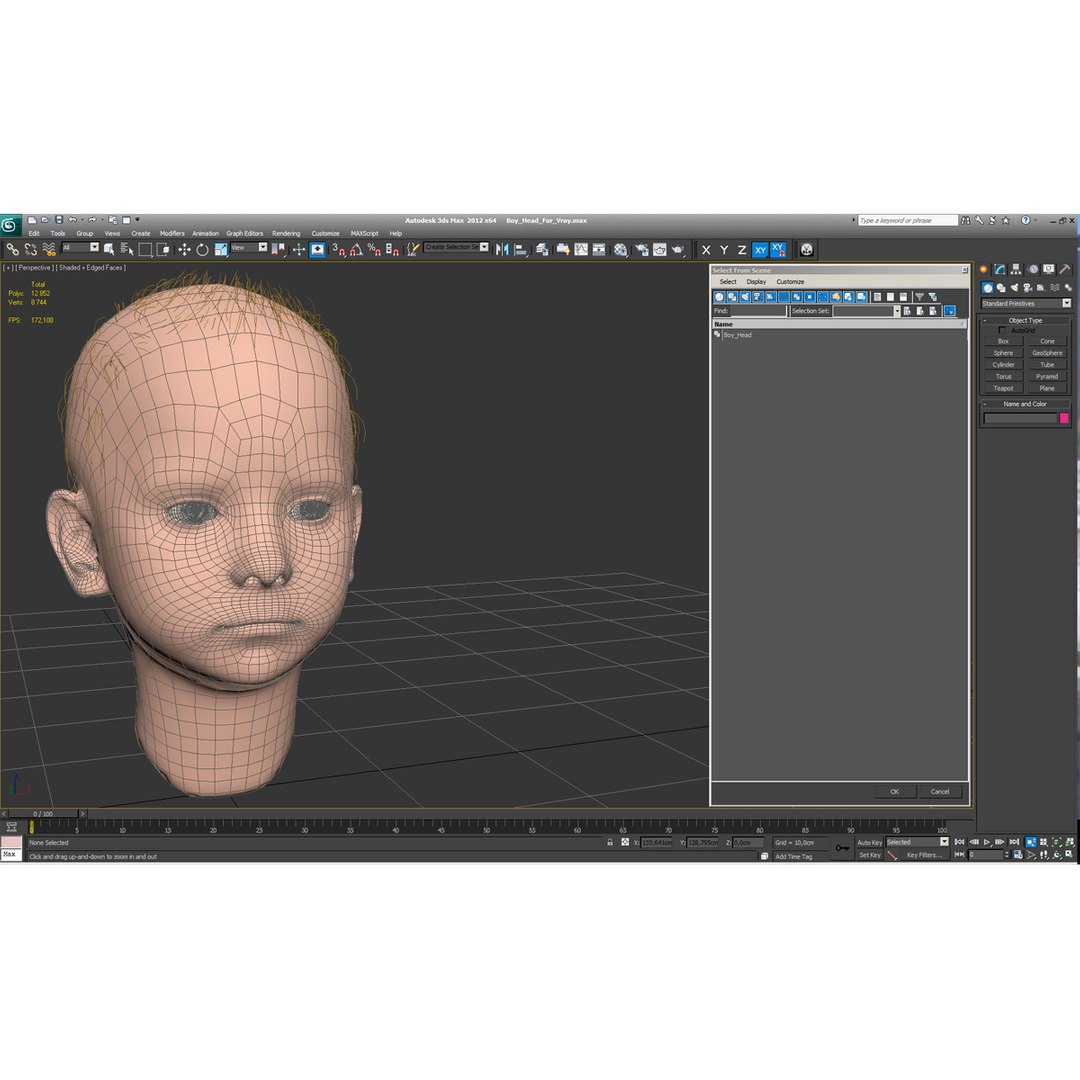
Task: Open the Edit menu
Action: tap(34, 233)
